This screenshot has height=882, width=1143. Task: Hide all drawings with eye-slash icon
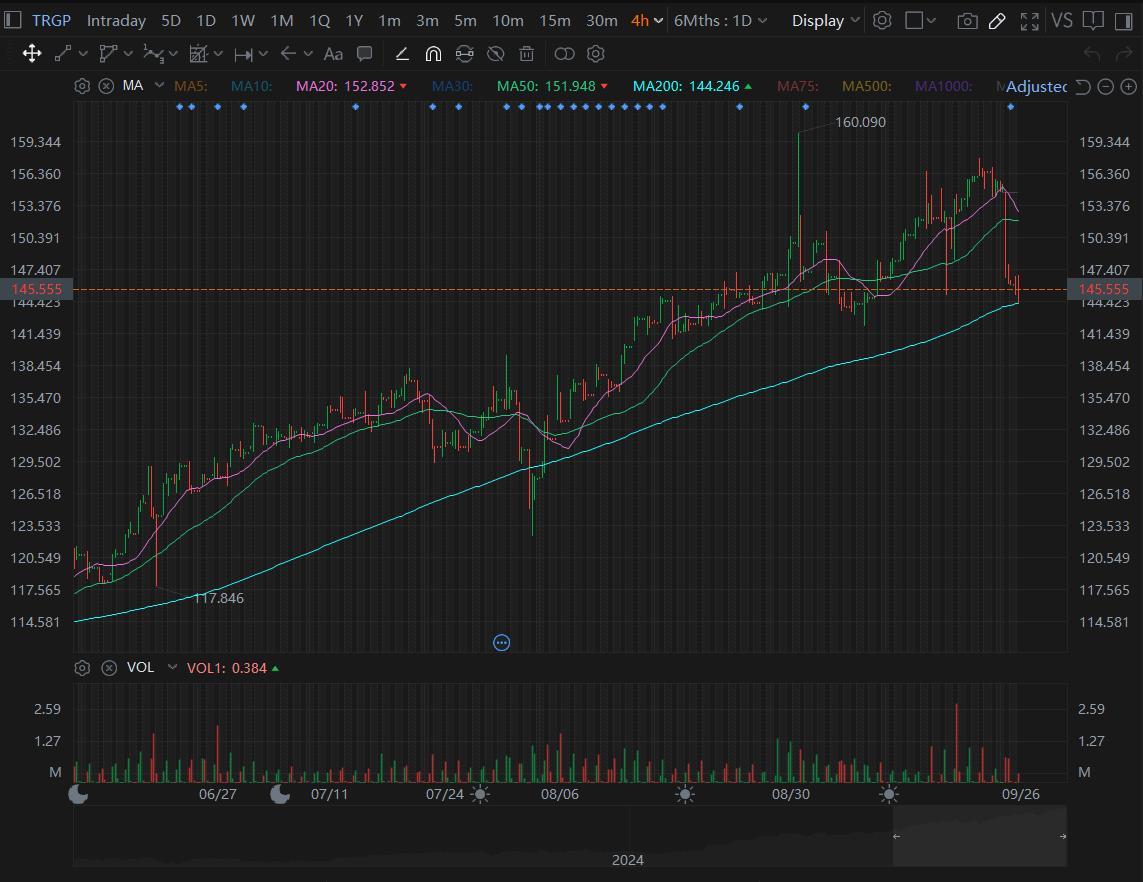(496, 53)
